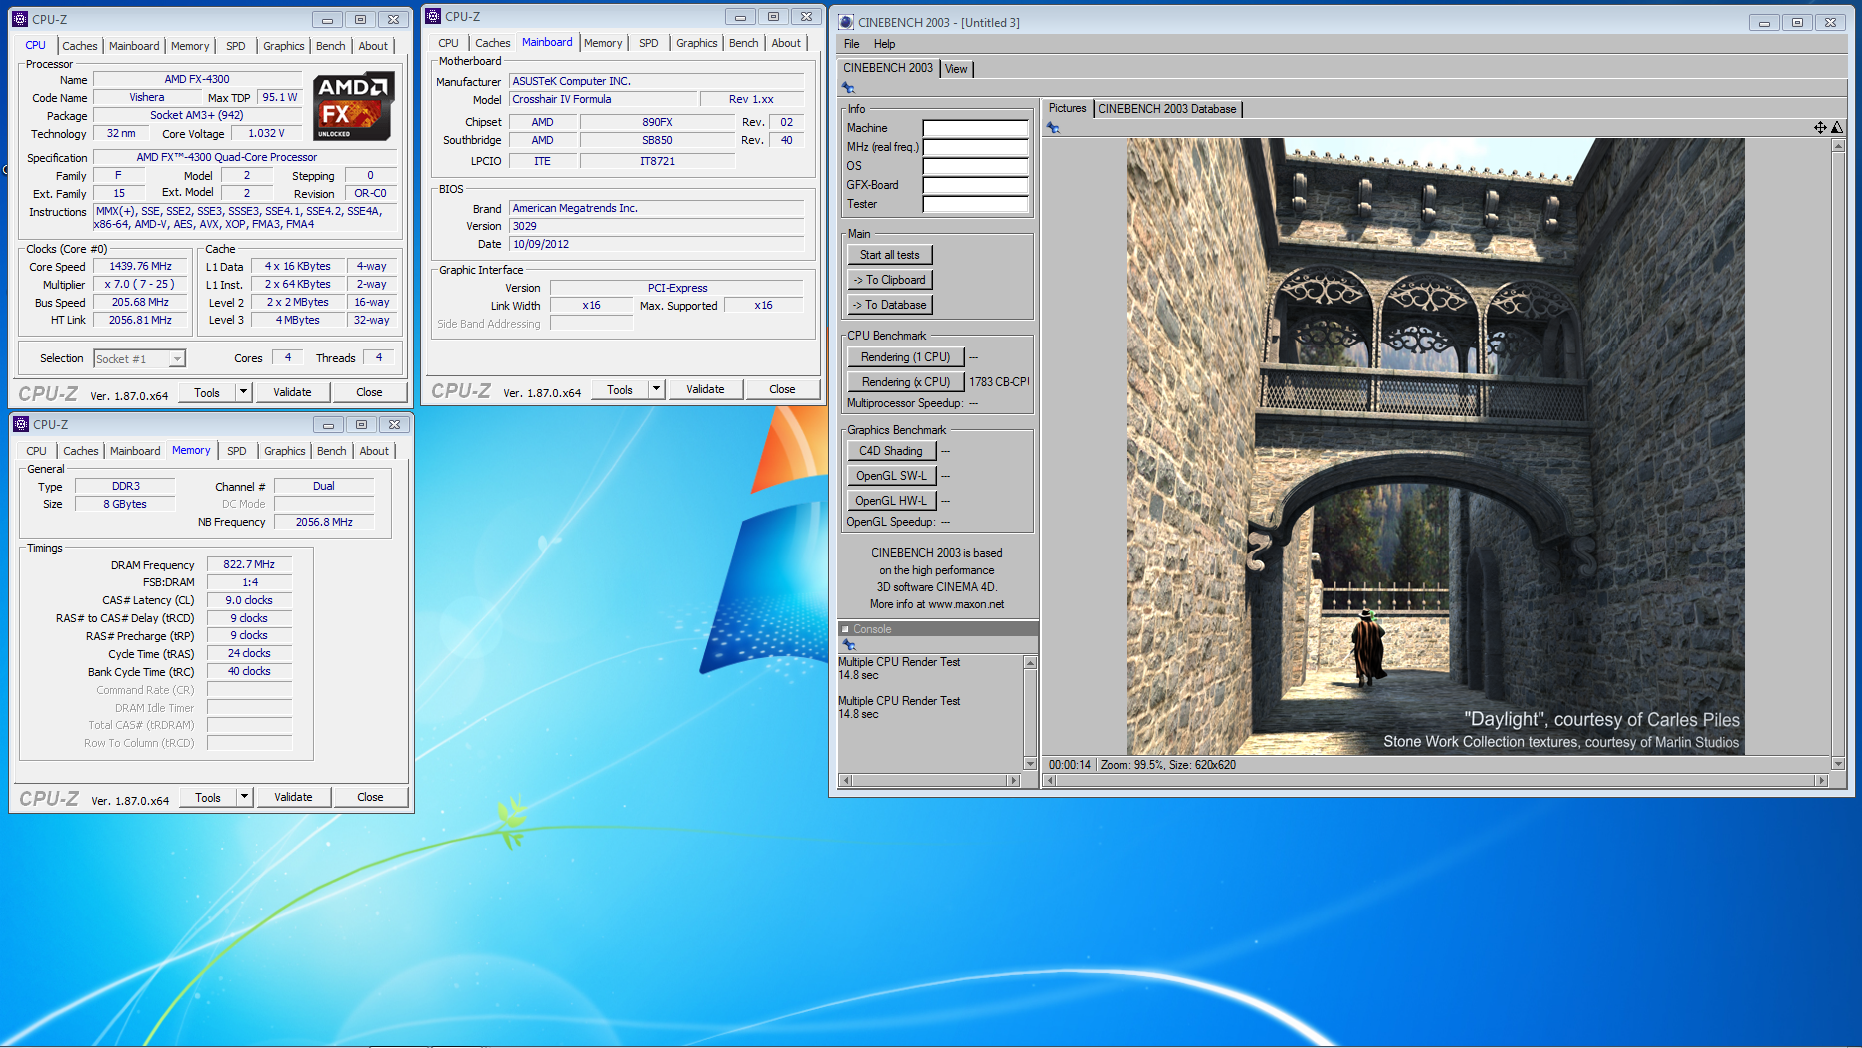Click the MHz (real freq.) input field
Viewport: 1862px width, 1048px height.
(975, 147)
